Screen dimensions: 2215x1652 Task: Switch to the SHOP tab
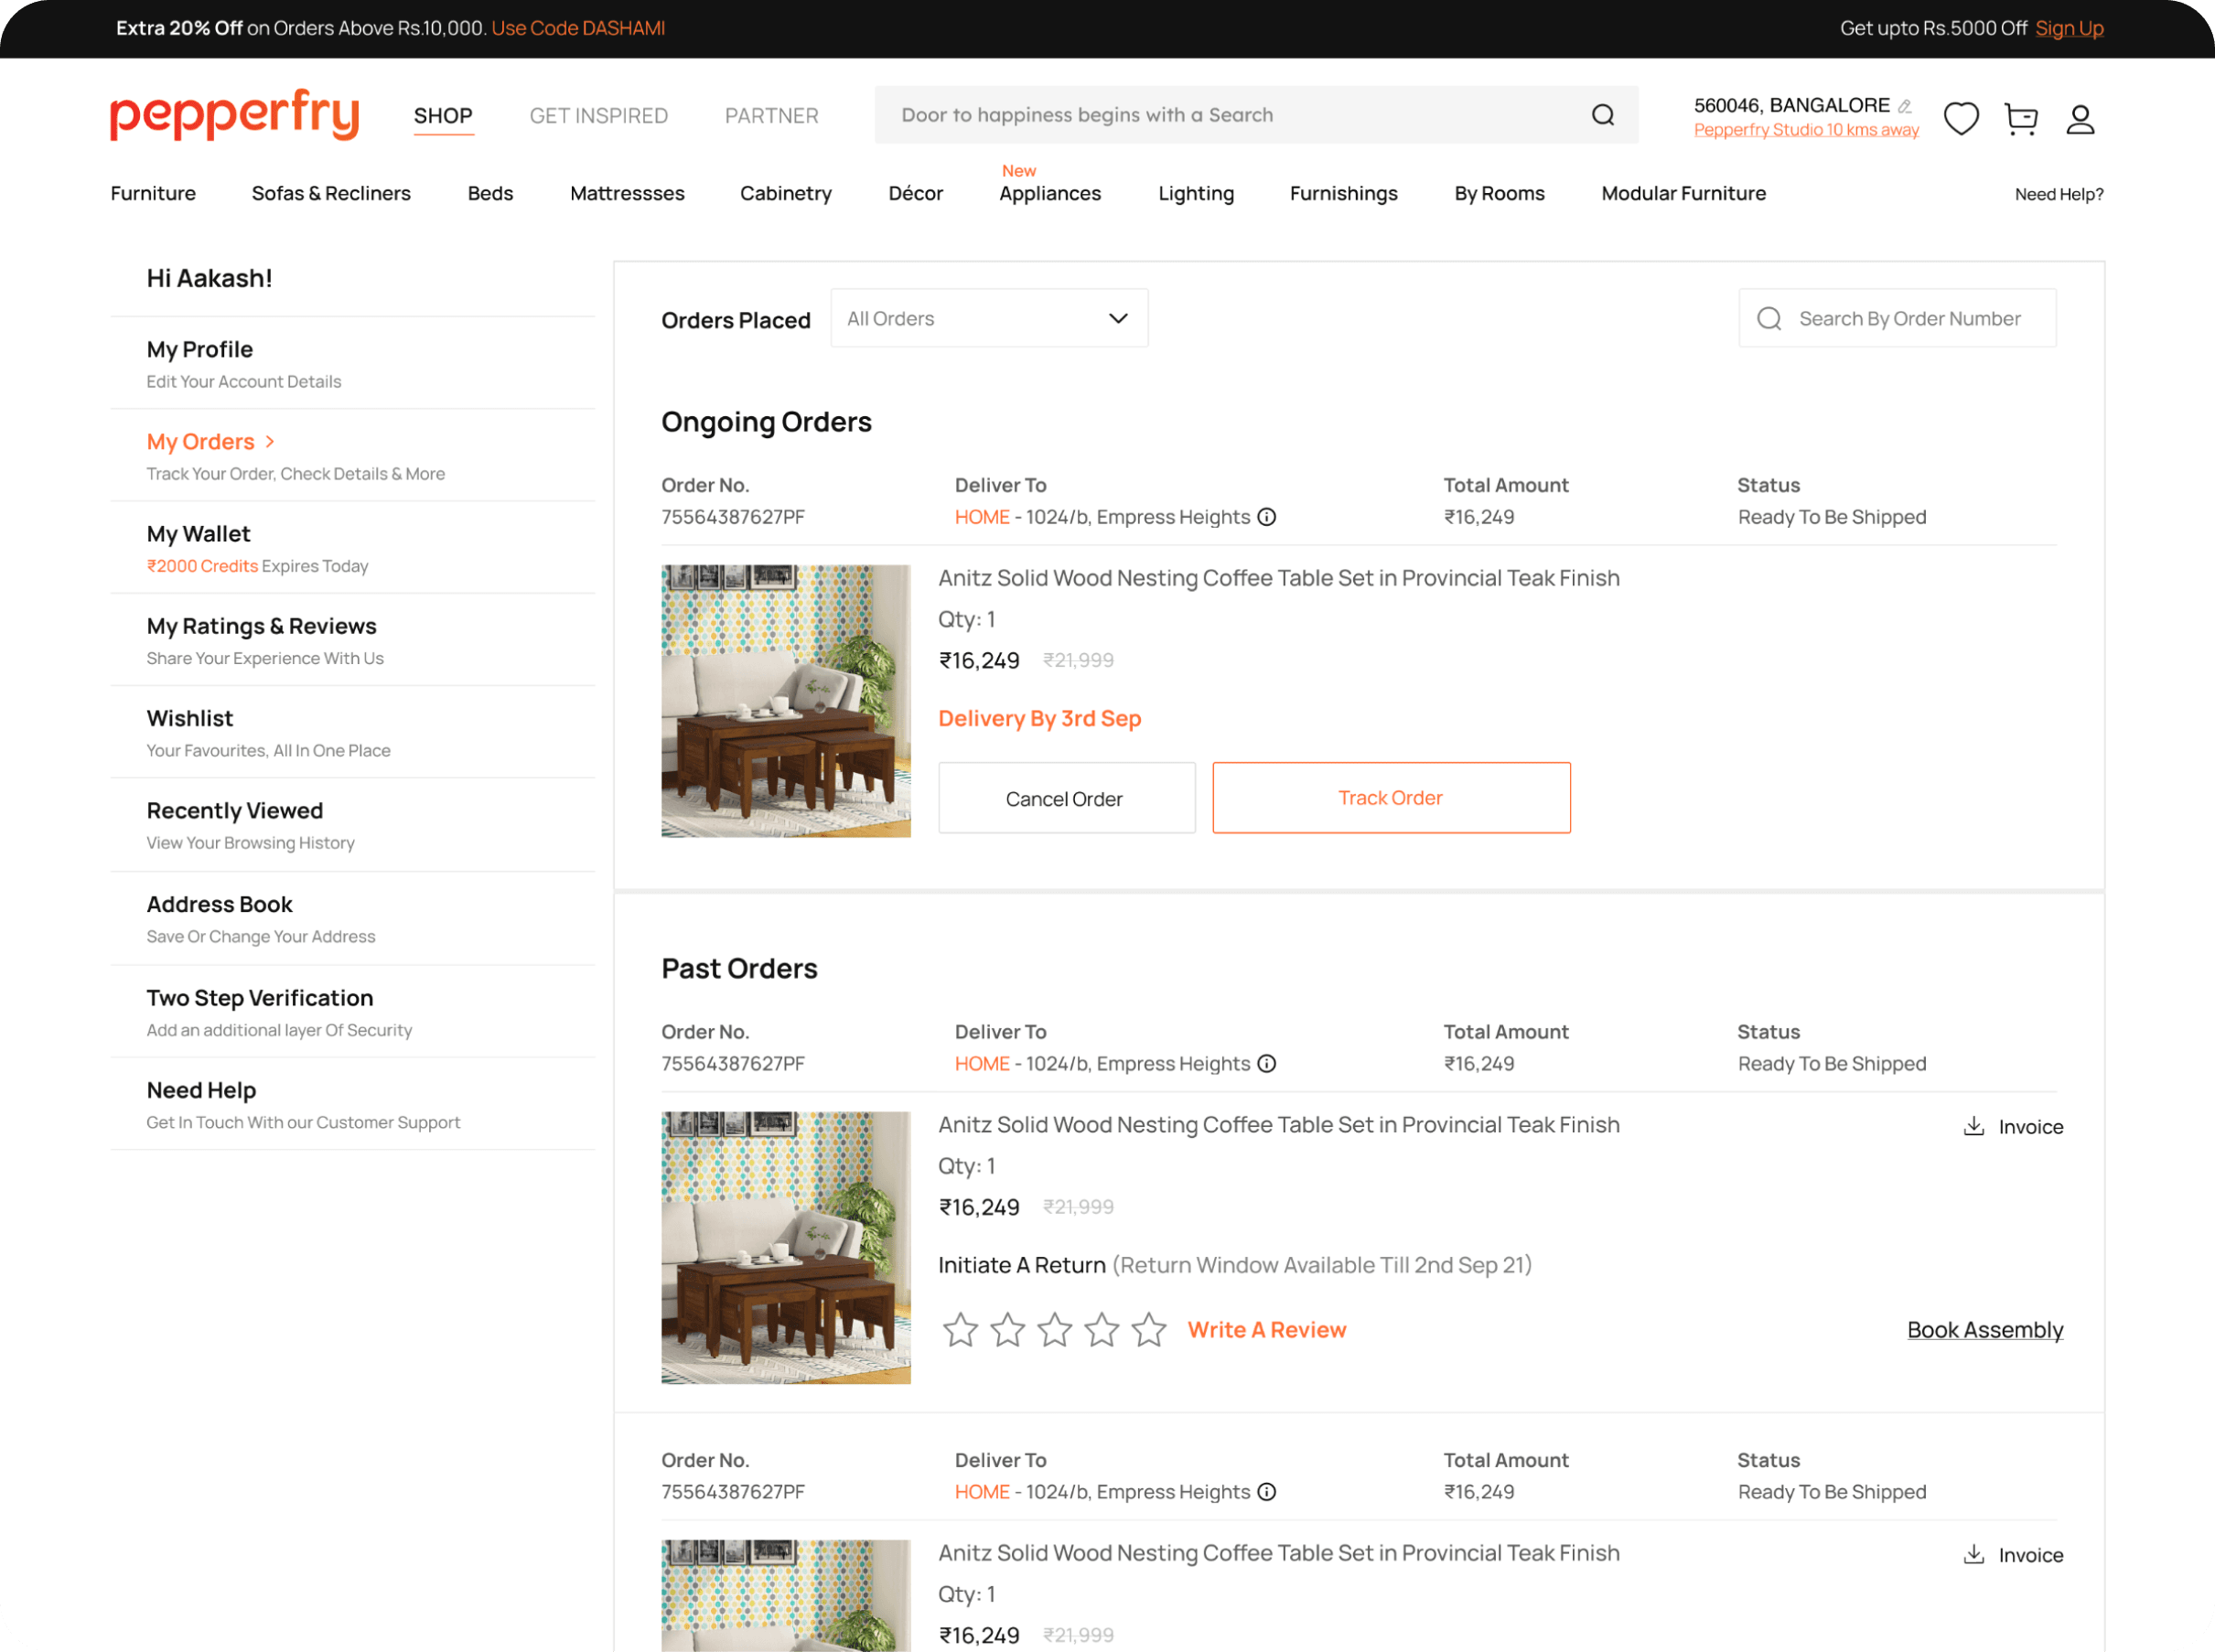coord(443,116)
